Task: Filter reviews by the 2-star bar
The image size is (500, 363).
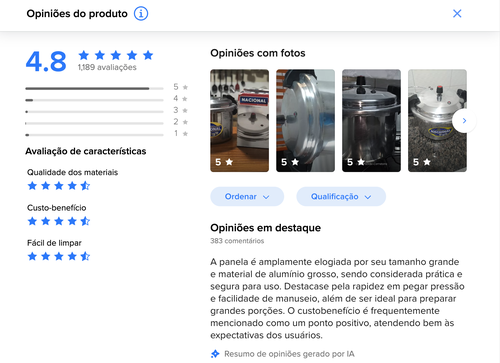Action: coord(107,123)
